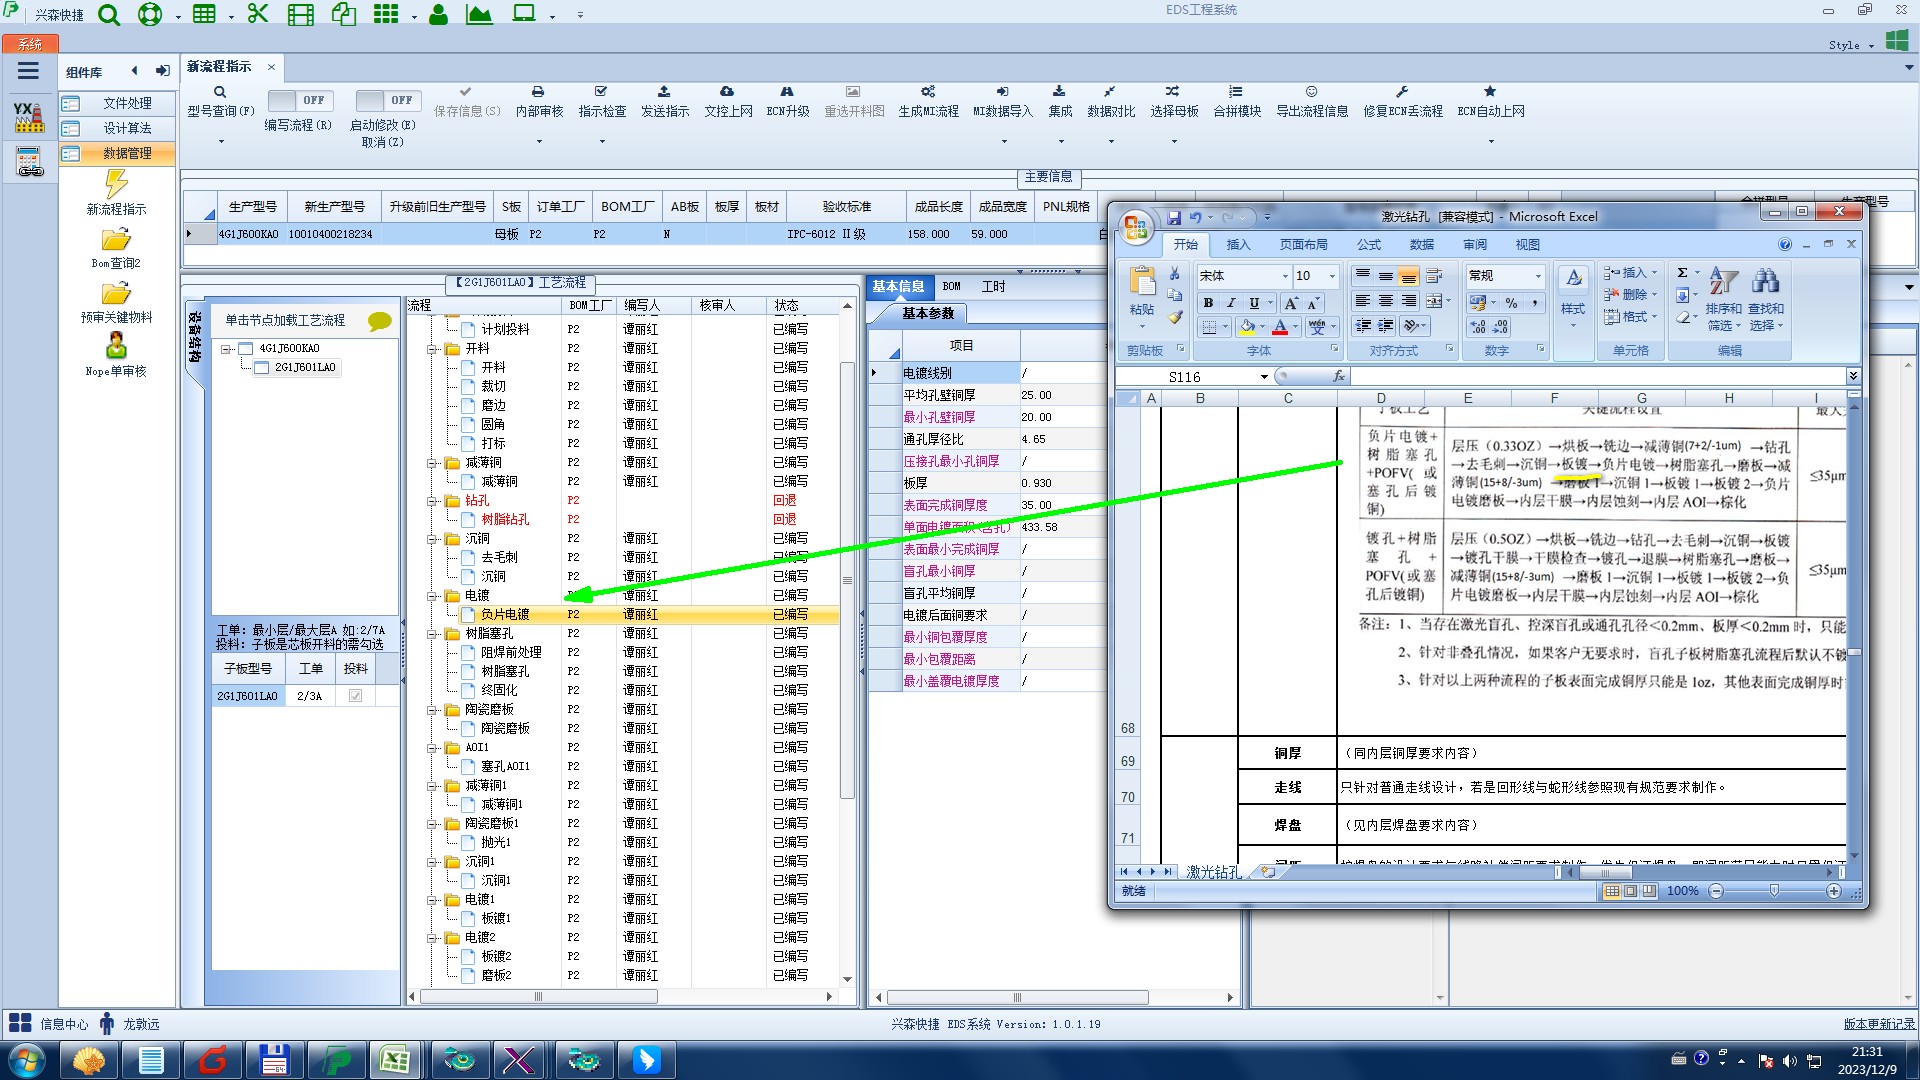Click the 型号查询 search icon
The image size is (1920, 1080).
220,92
